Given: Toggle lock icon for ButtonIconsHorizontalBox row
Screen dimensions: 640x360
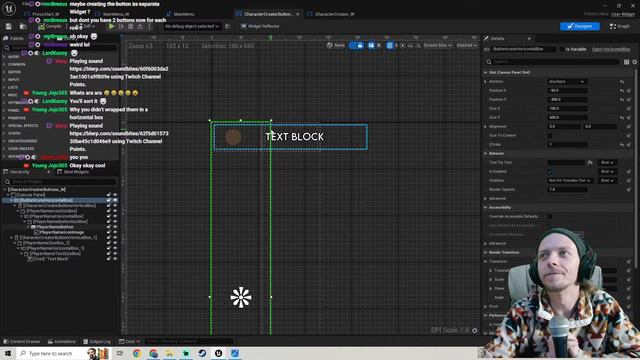Looking at the screenshot, I should point(109,200).
